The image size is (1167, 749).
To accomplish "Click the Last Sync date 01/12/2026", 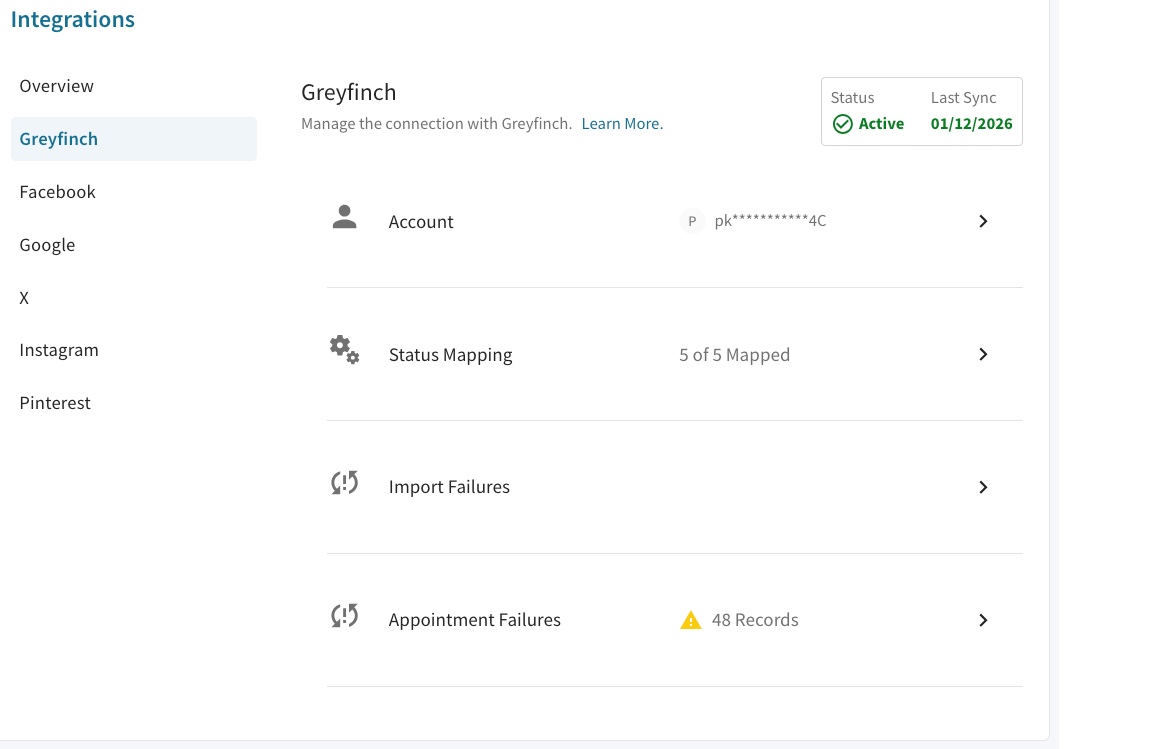I will (x=971, y=124).
